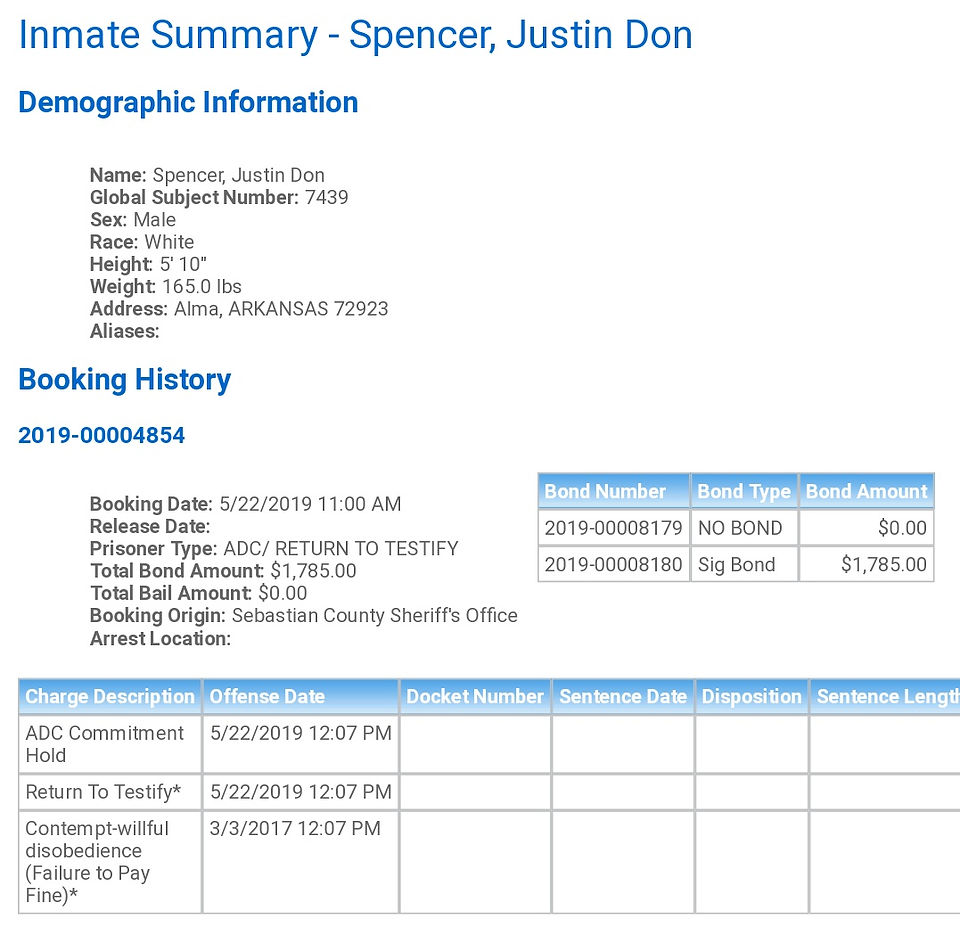The image size is (960, 935).
Task: Click the Charge Description column header
Action: pyautogui.click(x=110, y=697)
